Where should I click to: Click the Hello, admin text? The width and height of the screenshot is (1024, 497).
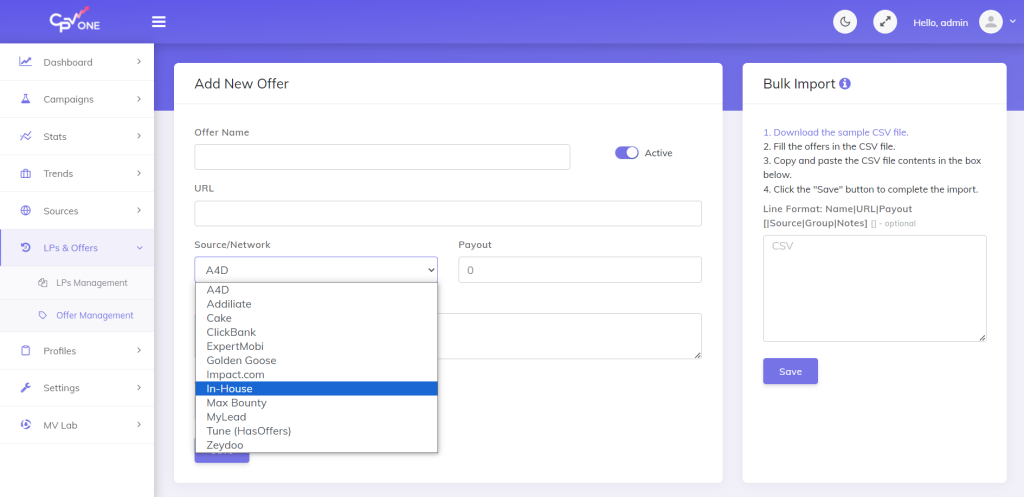point(940,22)
